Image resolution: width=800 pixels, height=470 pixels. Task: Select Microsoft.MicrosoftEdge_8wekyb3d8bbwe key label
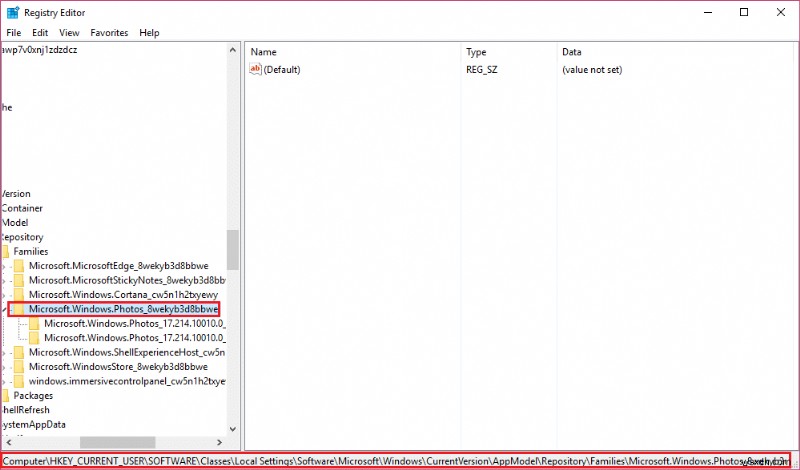pyautogui.click(x=118, y=266)
